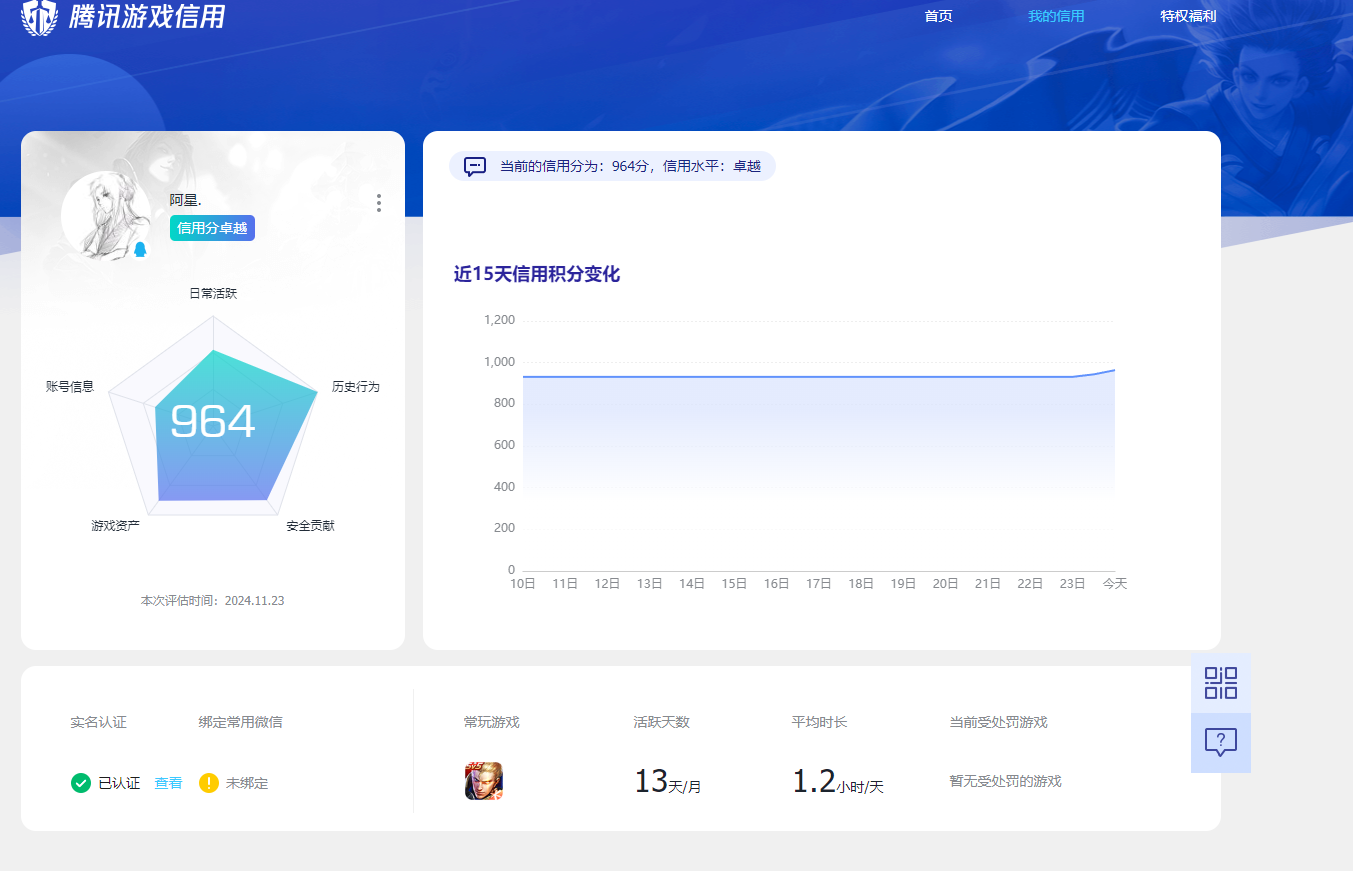Open the 查看 link for real-name verification
The height and width of the screenshot is (871, 1353).
point(168,783)
